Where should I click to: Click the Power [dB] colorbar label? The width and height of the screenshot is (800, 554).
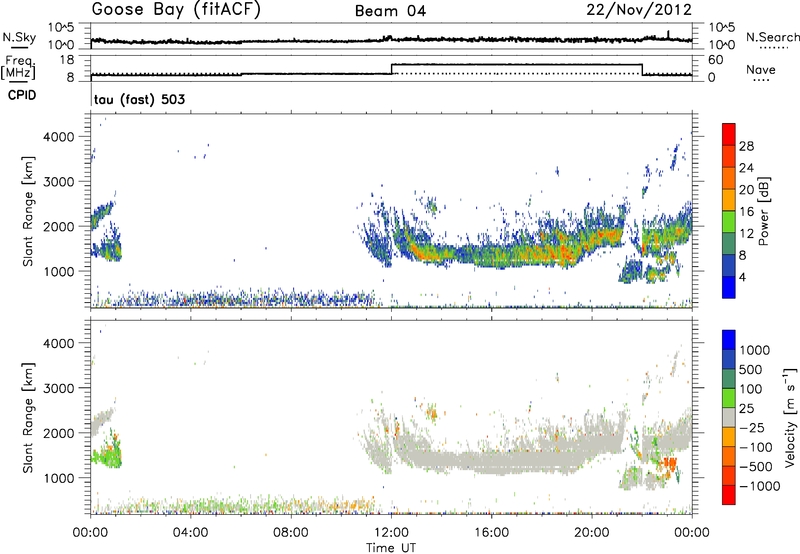764,211
